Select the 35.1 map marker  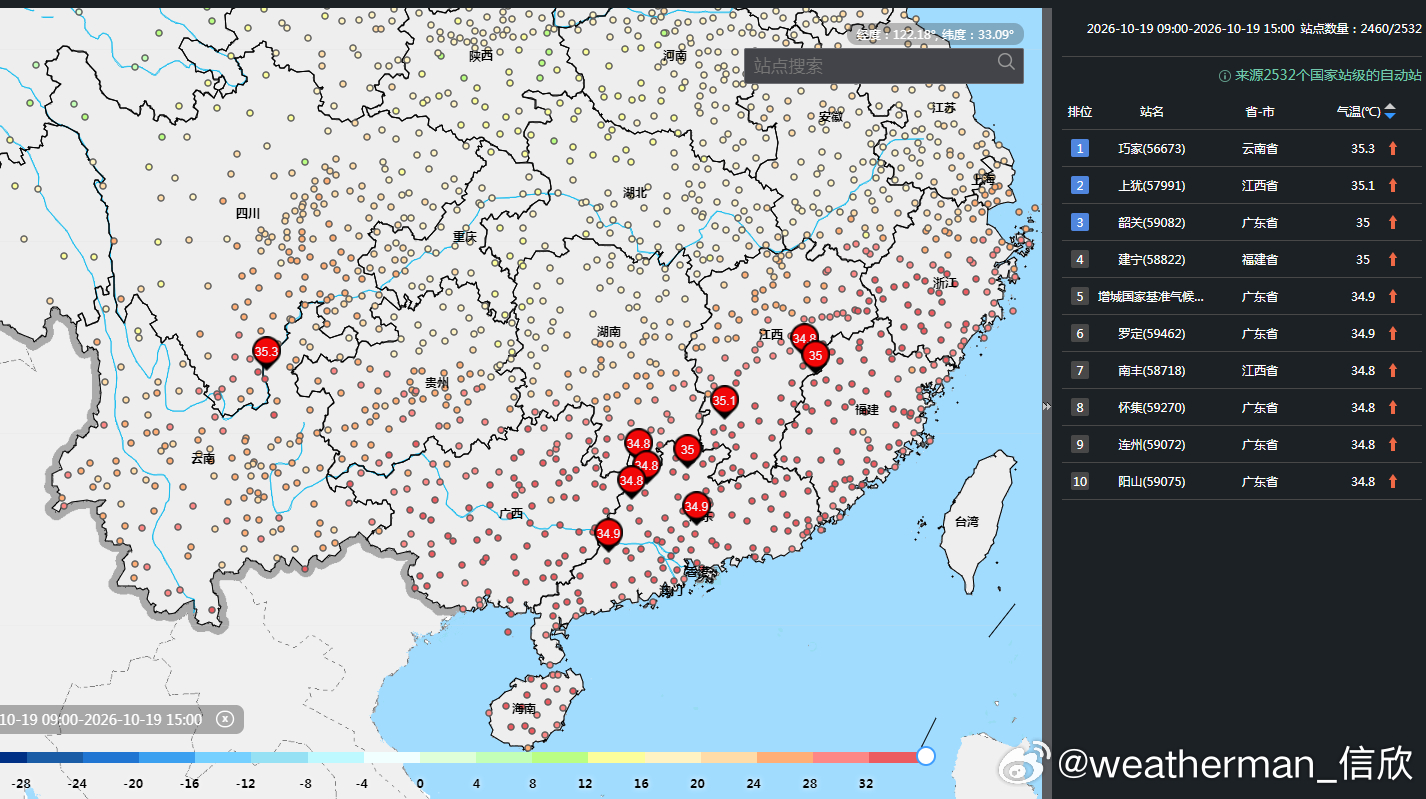tap(724, 402)
